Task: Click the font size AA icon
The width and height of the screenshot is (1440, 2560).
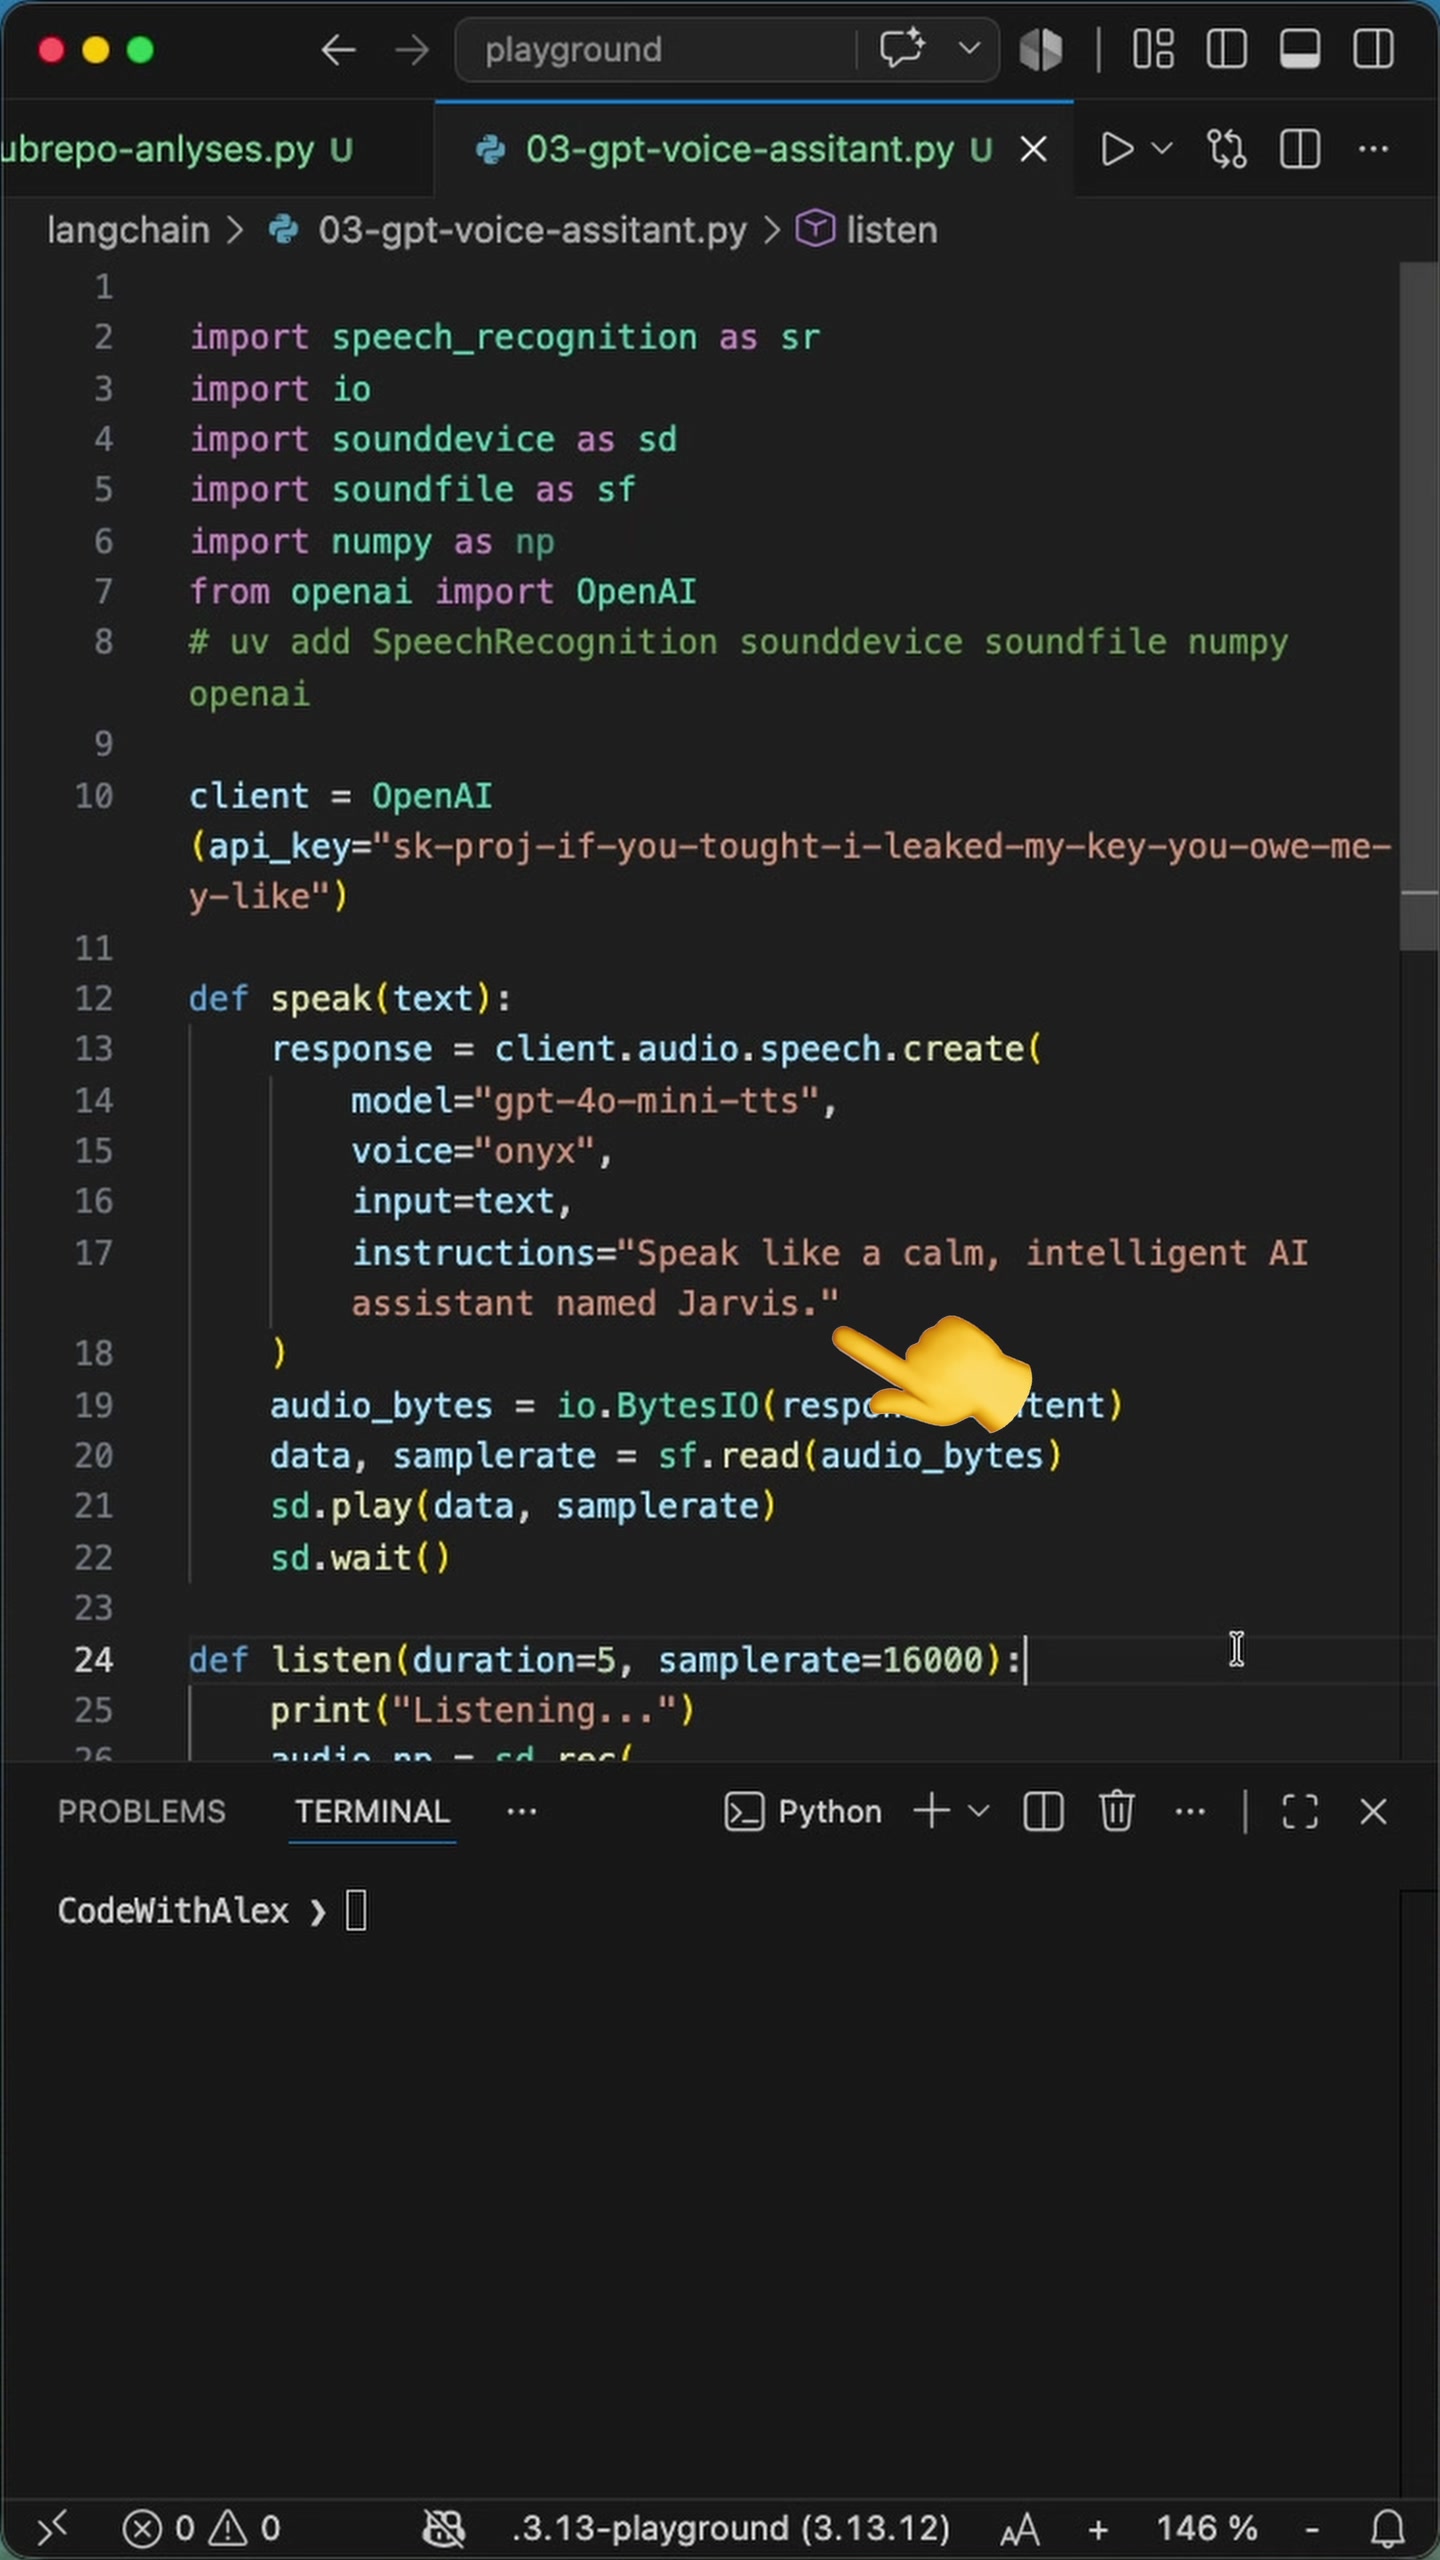Action: (1020, 2531)
